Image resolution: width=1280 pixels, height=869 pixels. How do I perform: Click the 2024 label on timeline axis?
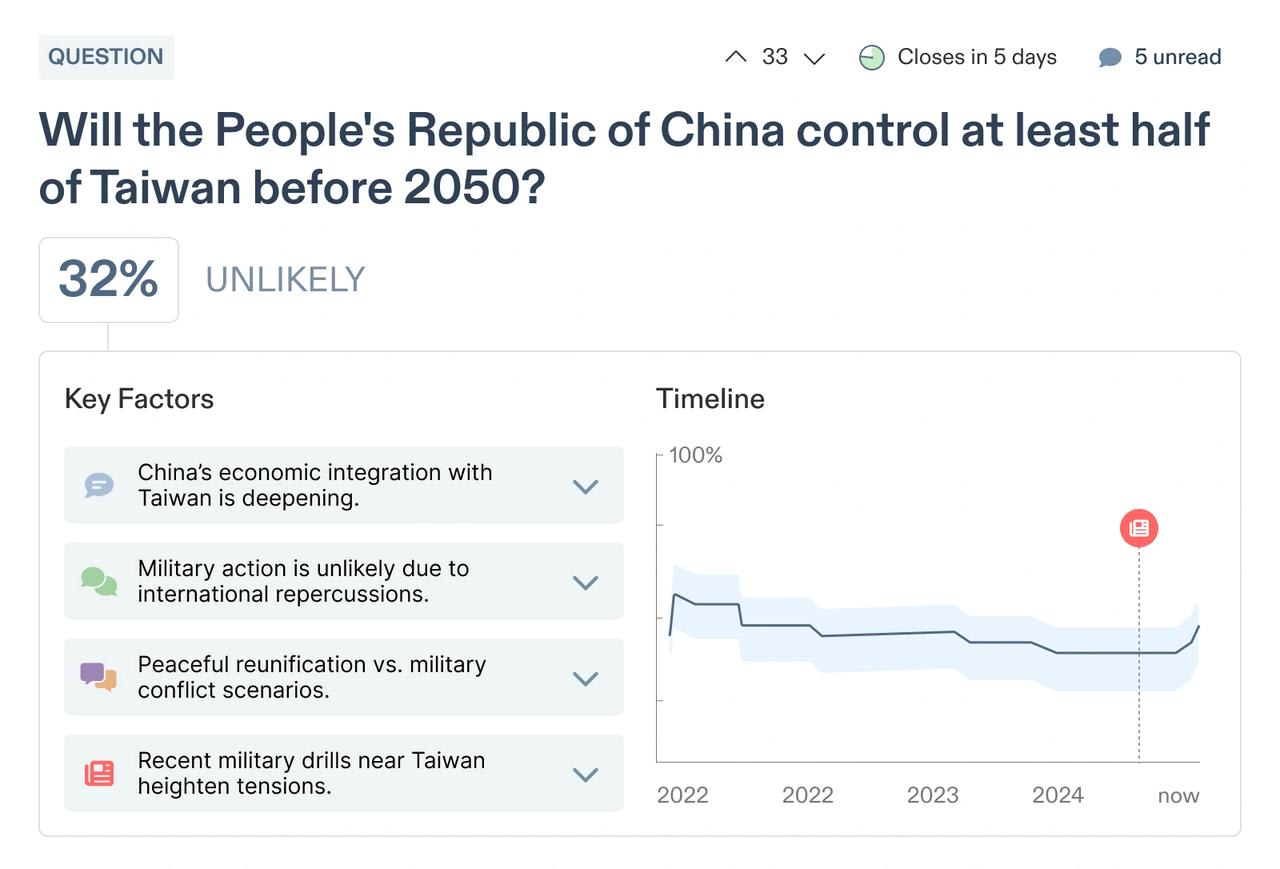click(1057, 795)
